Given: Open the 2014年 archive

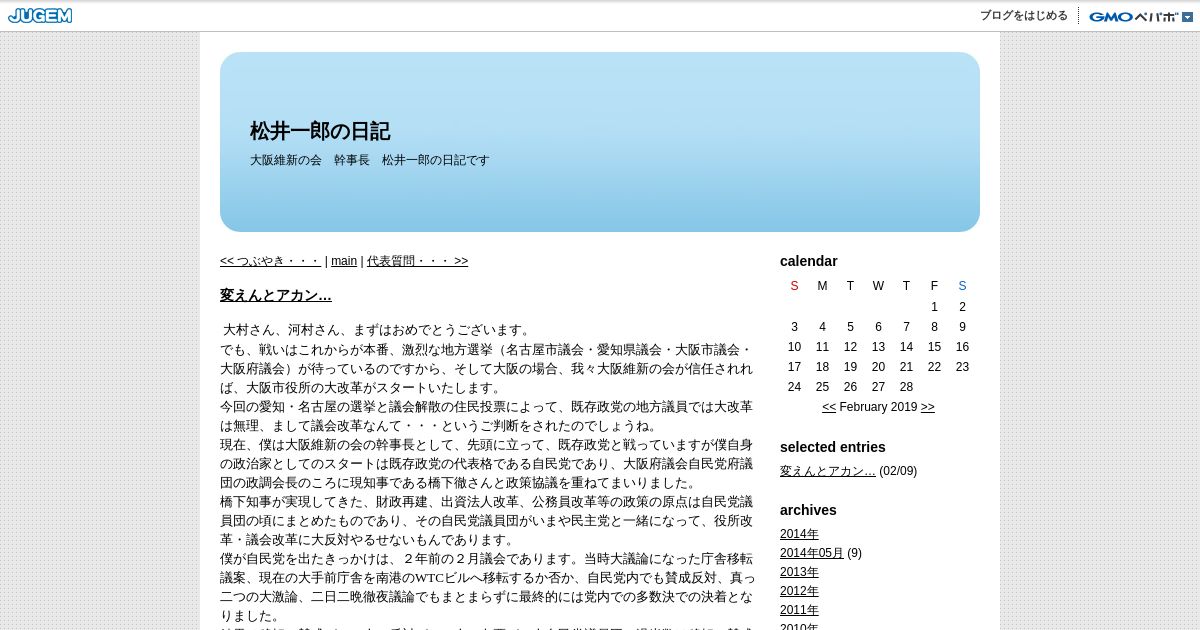Looking at the screenshot, I should [x=799, y=534].
